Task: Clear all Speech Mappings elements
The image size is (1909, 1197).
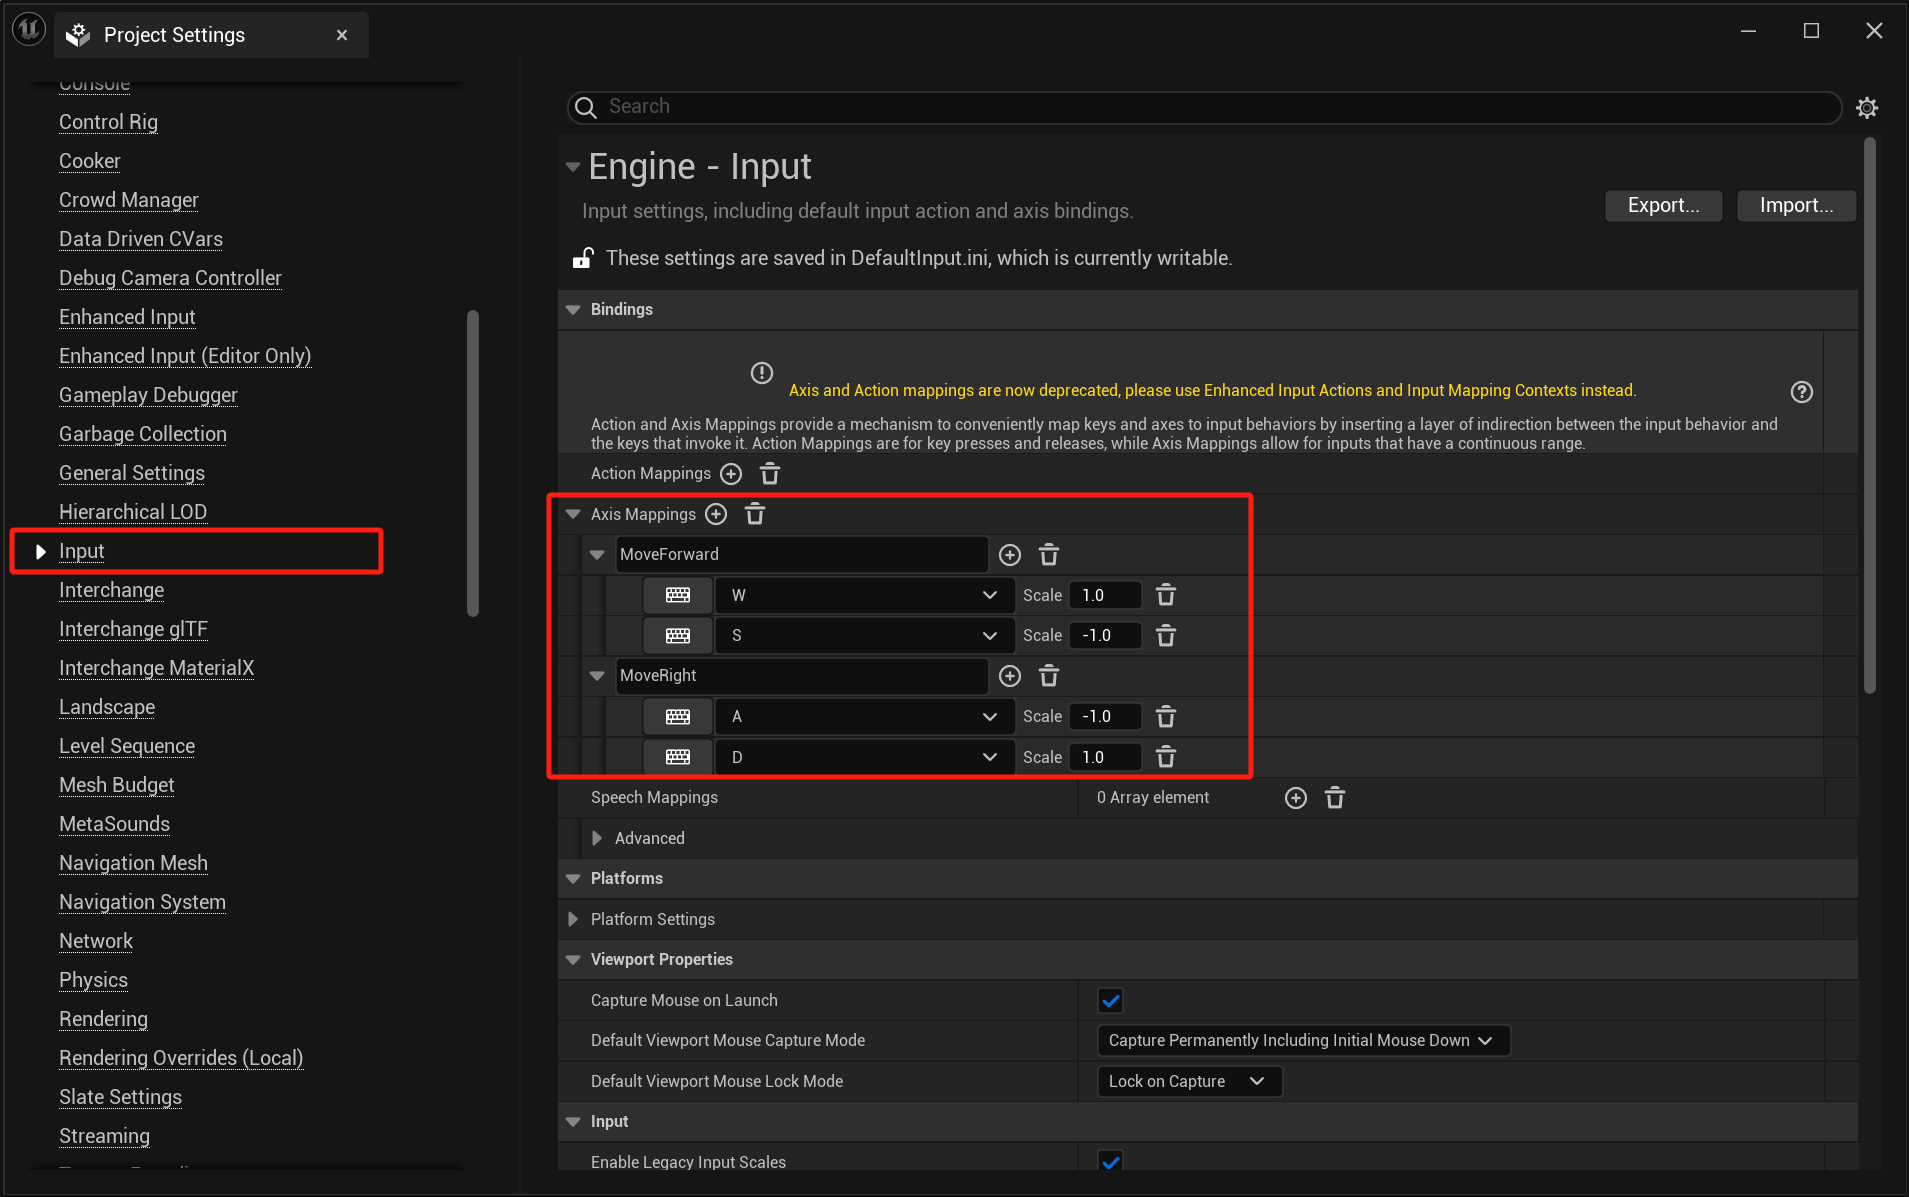Action: [1335, 798]
